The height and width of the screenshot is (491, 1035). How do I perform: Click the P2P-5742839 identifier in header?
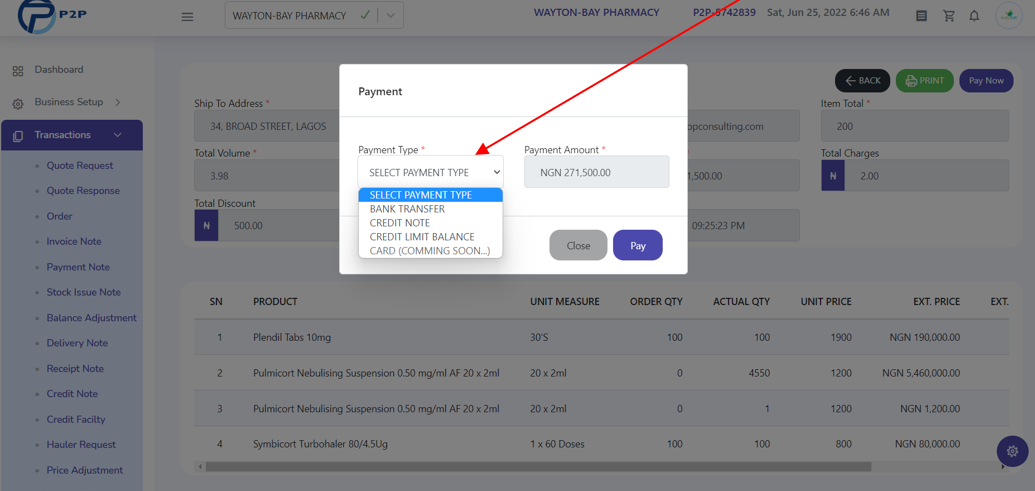724,13
